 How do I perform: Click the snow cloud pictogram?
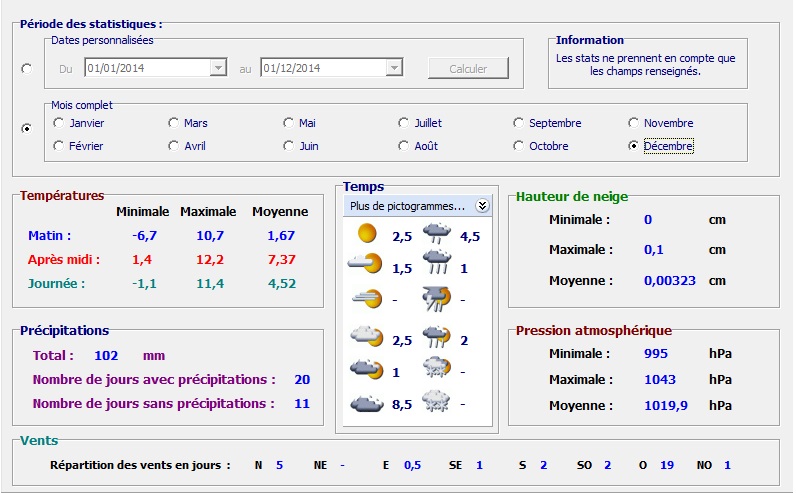coord(437,401)
